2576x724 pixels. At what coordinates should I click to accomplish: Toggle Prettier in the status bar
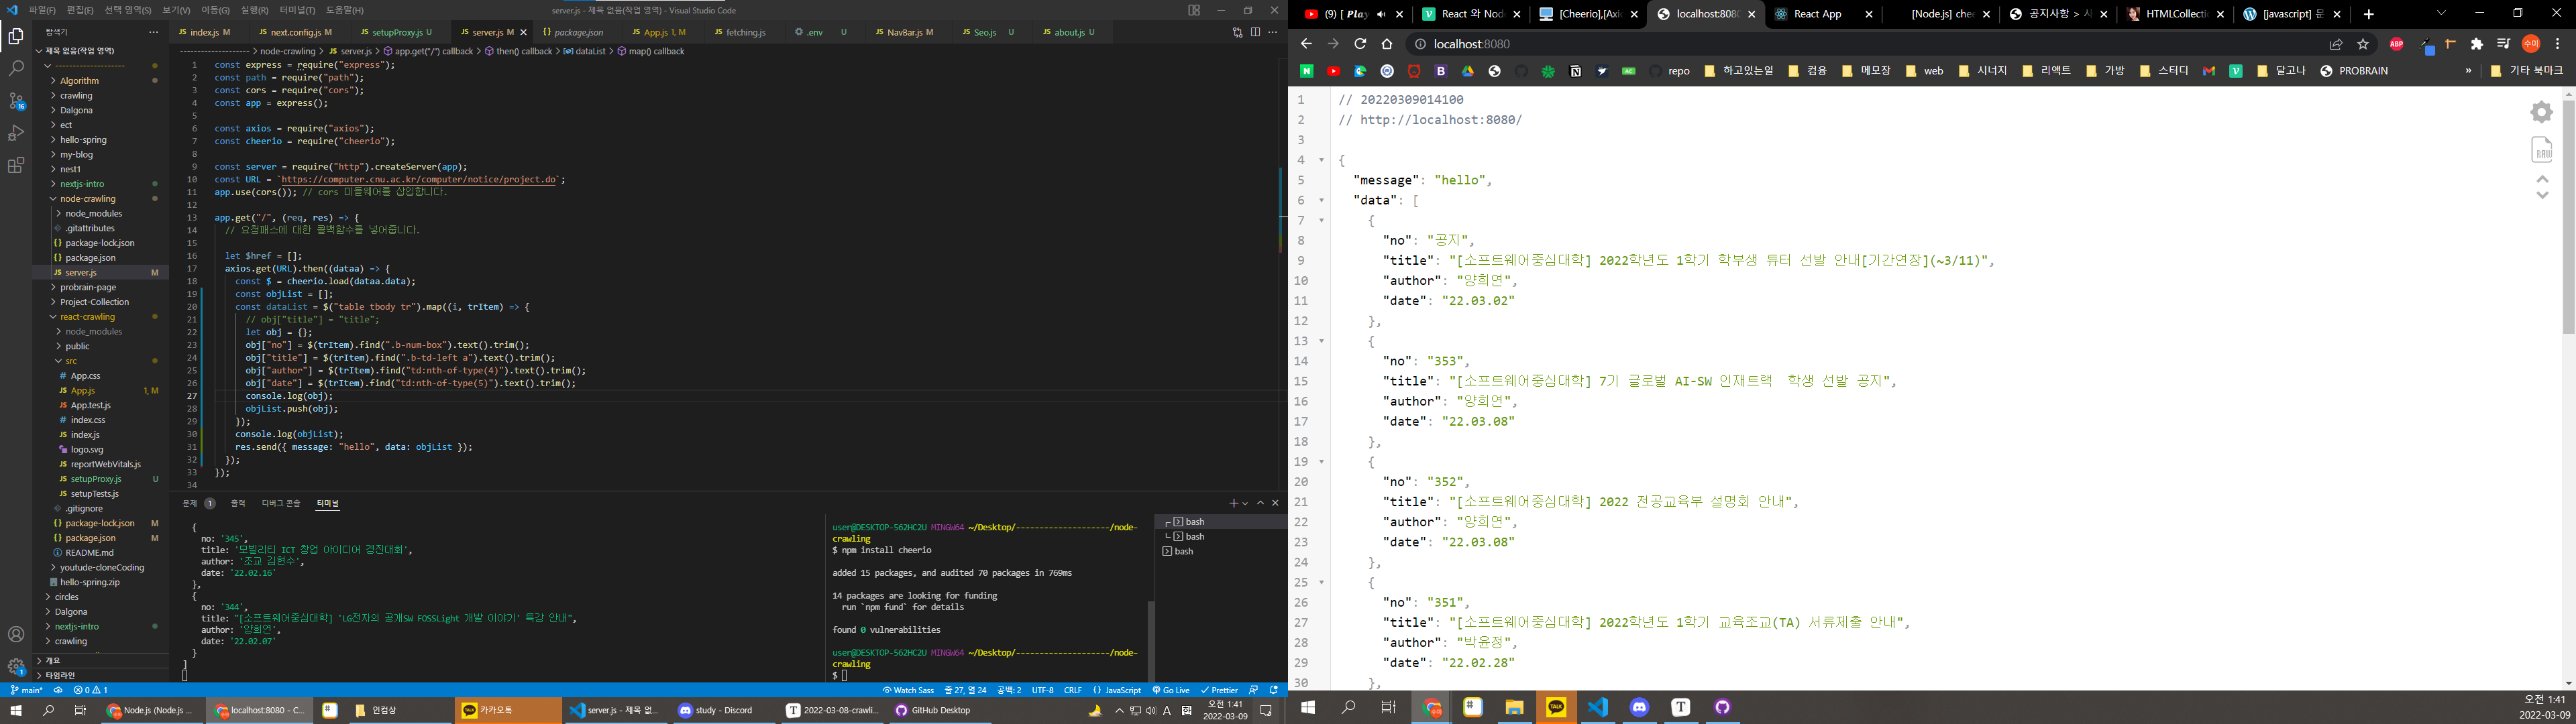coord(1219,690)
